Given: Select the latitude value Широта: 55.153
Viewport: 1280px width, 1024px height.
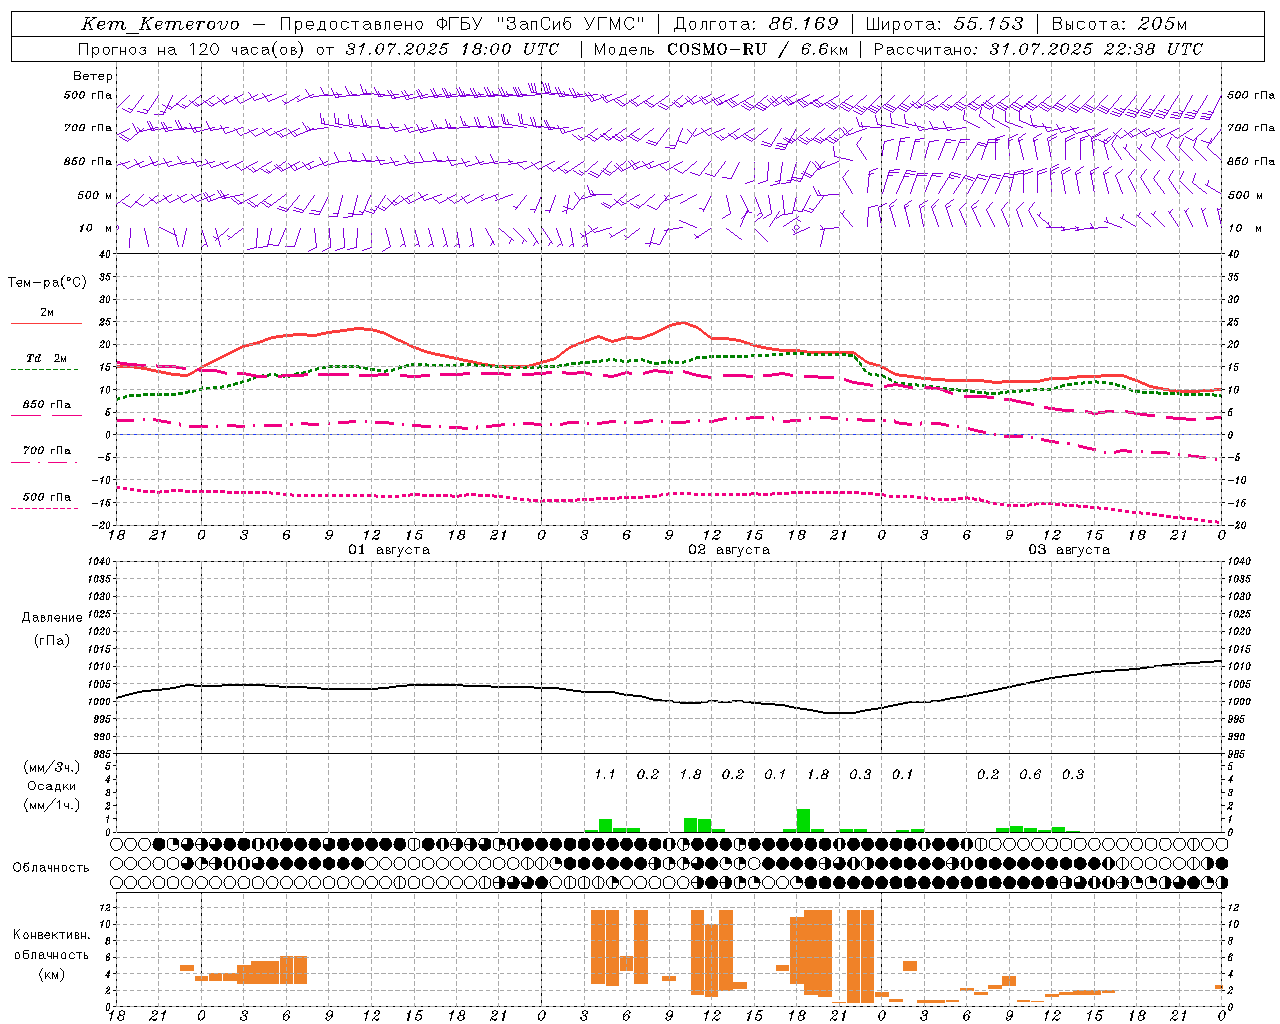Looking at the screenshot, I should (x=945, y=24).
